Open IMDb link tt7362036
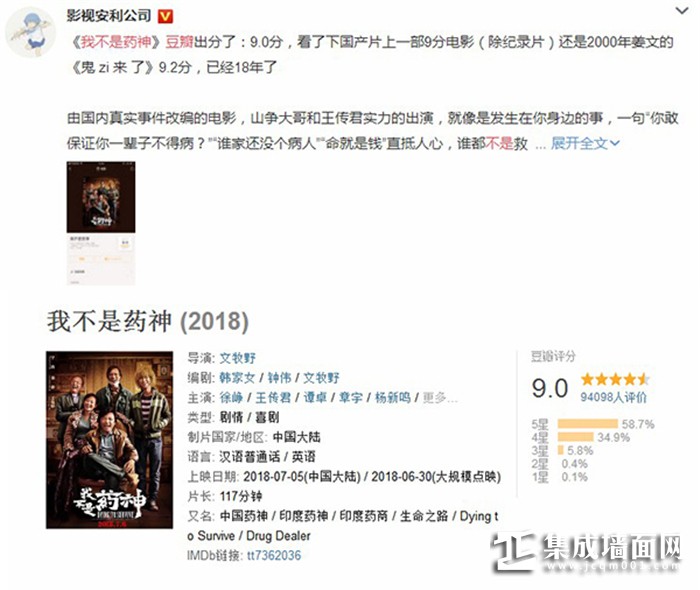700x590 pixels. click(274, 555)
